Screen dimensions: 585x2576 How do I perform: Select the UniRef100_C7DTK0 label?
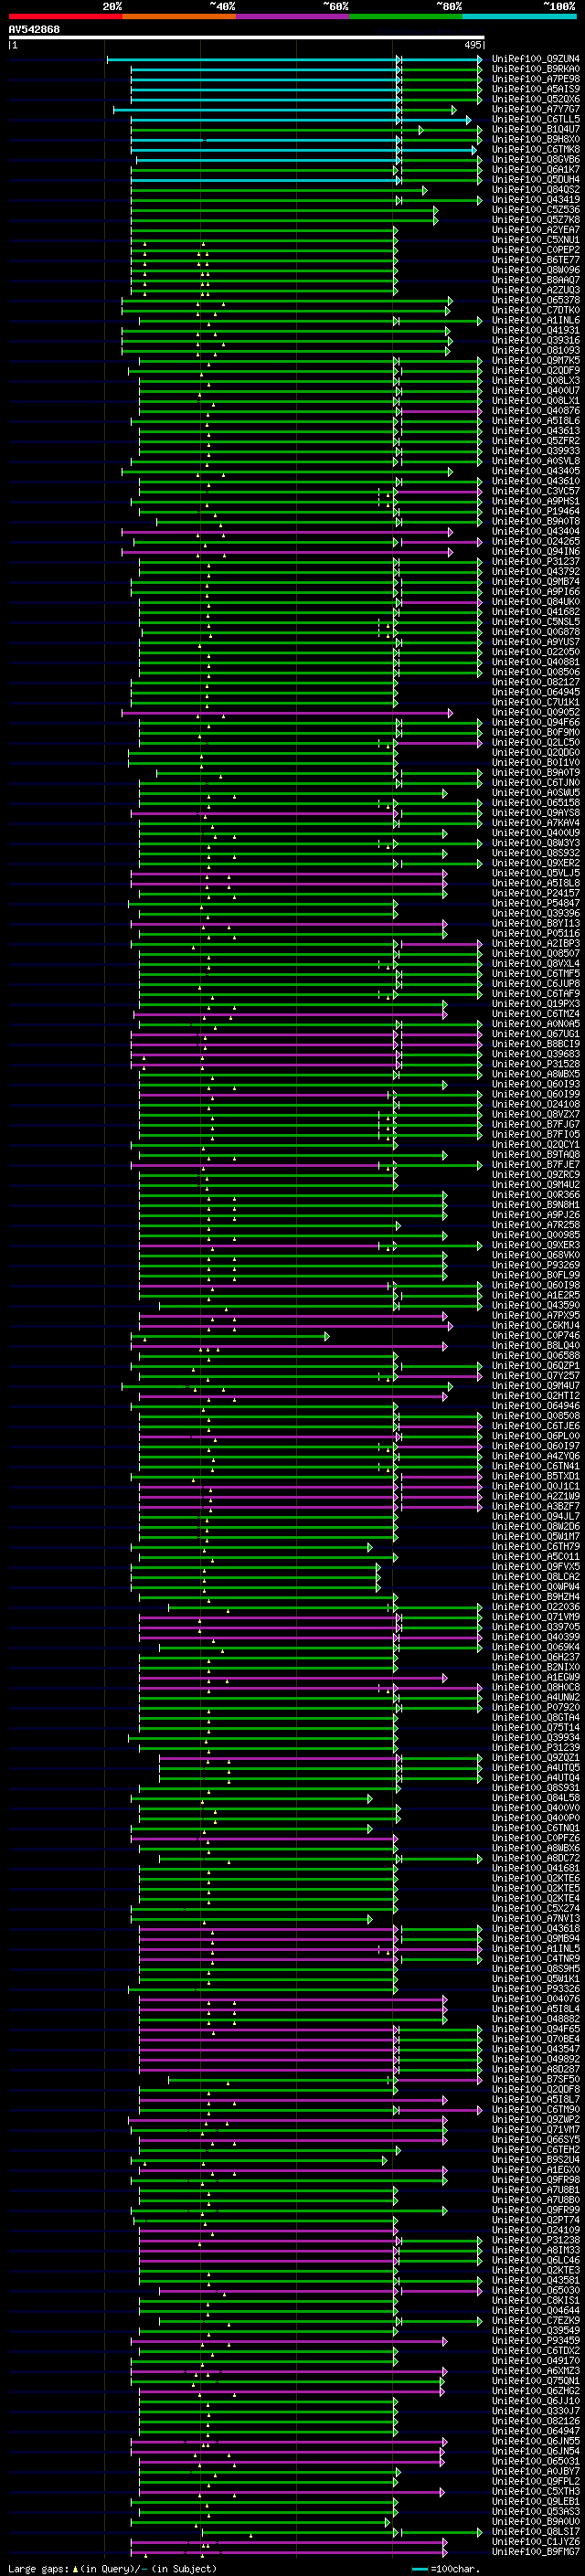(x=536, y=310)
